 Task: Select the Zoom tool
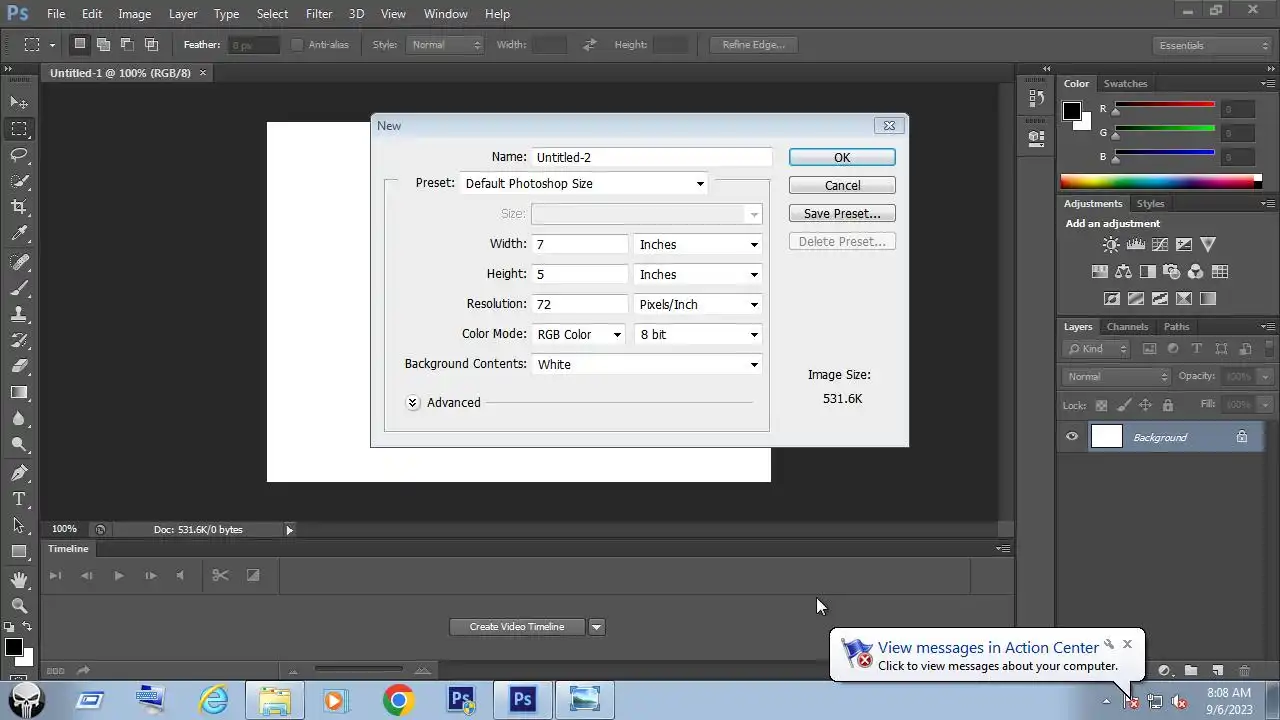point(19,605)
